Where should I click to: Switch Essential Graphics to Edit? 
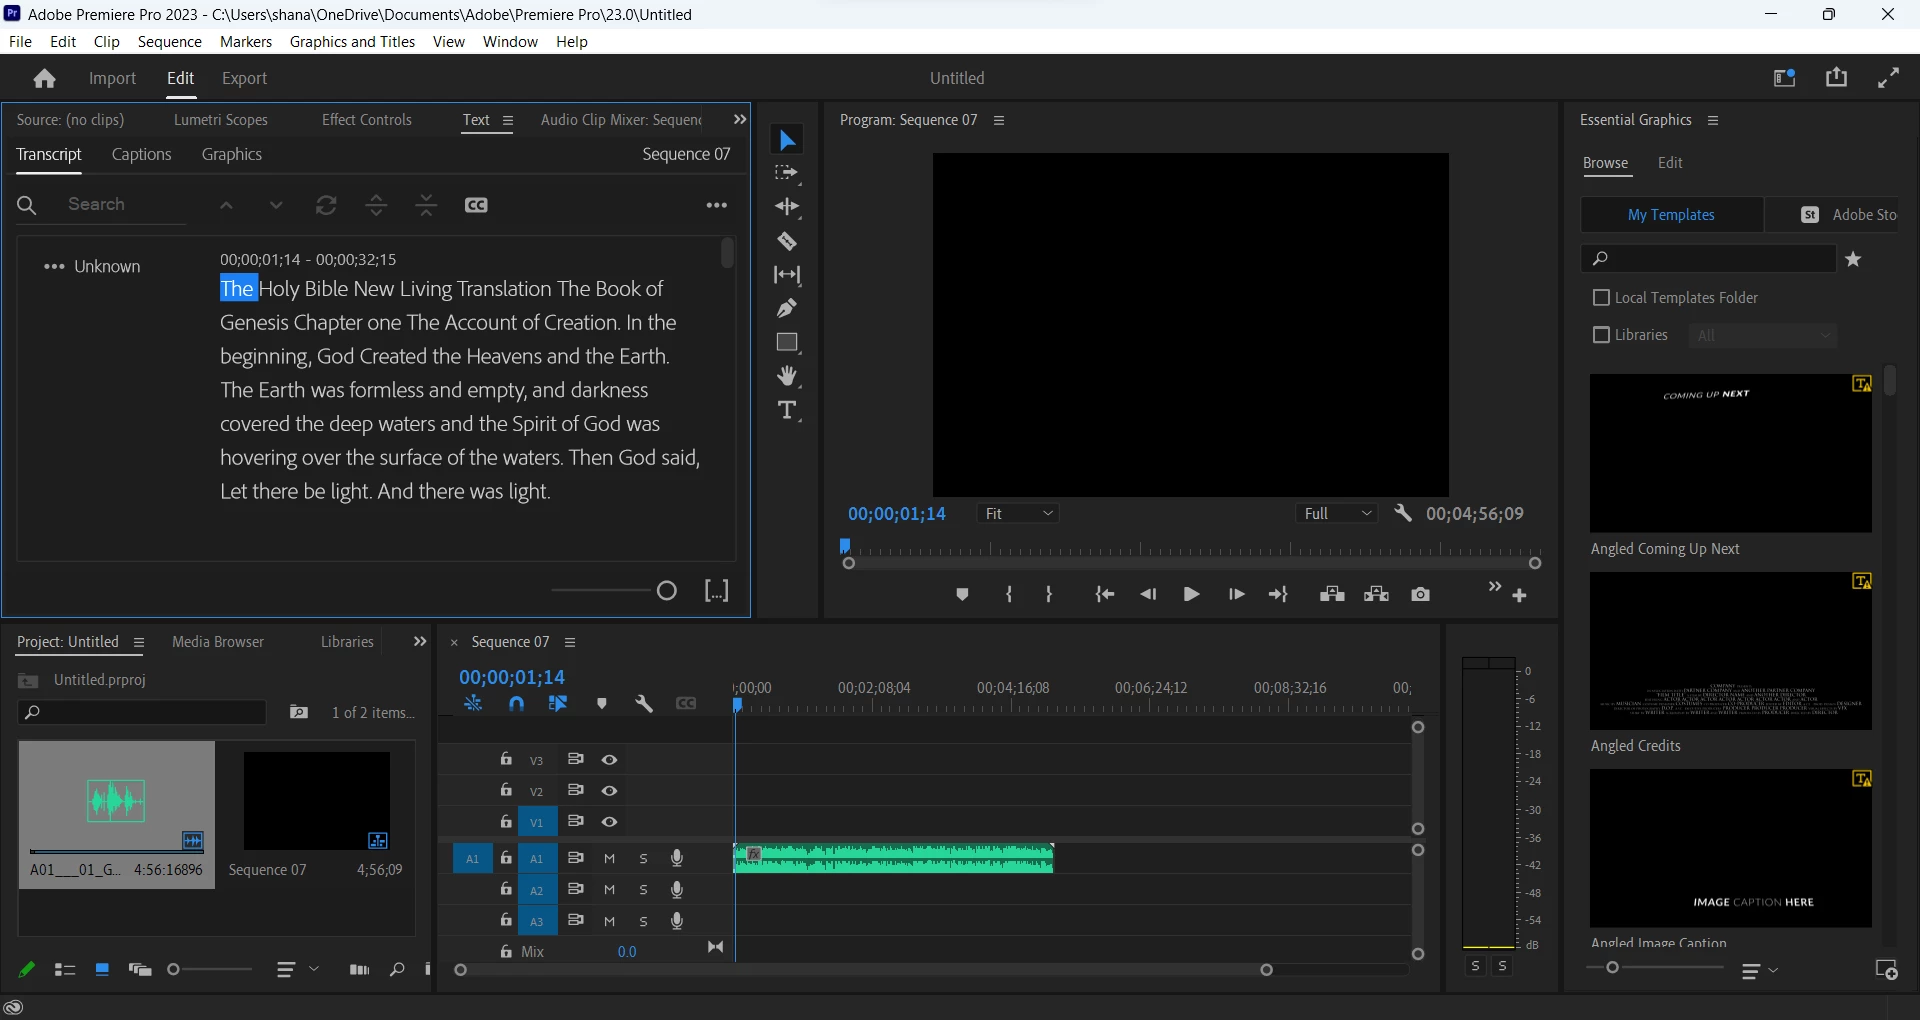tap(1670, 163)
